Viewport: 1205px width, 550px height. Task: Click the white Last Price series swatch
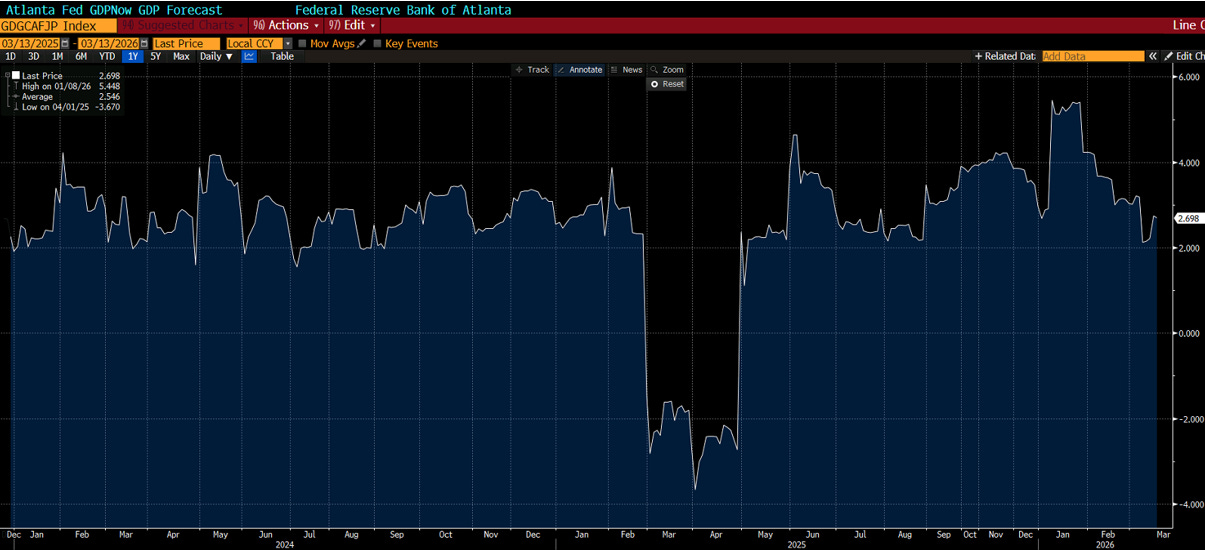point(16,76)
